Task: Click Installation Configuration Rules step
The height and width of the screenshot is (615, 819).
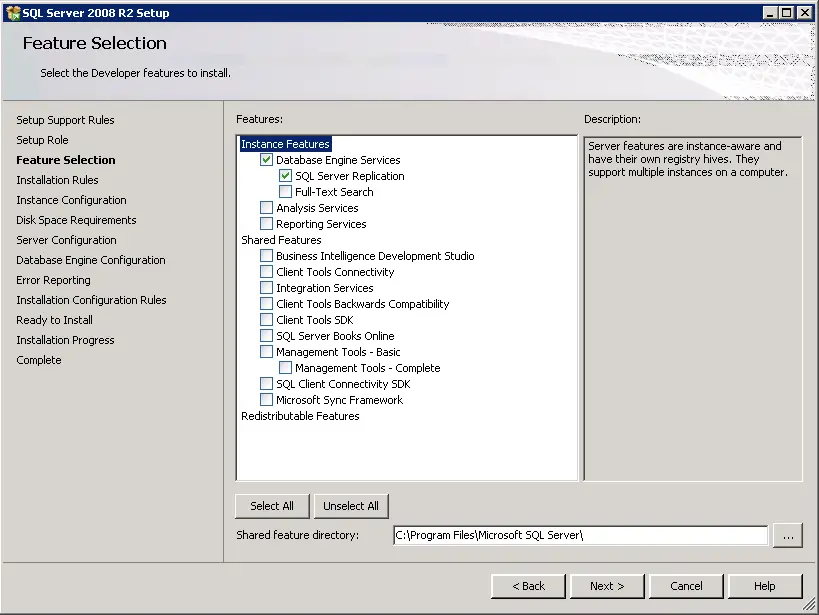Action: pos(91,300)
